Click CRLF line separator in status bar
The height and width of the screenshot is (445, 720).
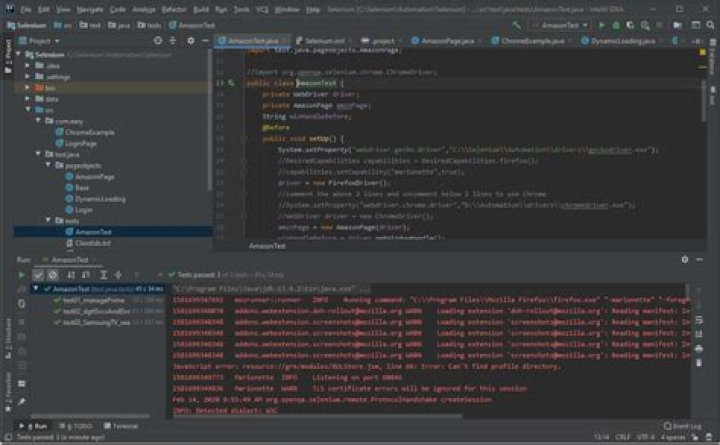tap(622, 437)
